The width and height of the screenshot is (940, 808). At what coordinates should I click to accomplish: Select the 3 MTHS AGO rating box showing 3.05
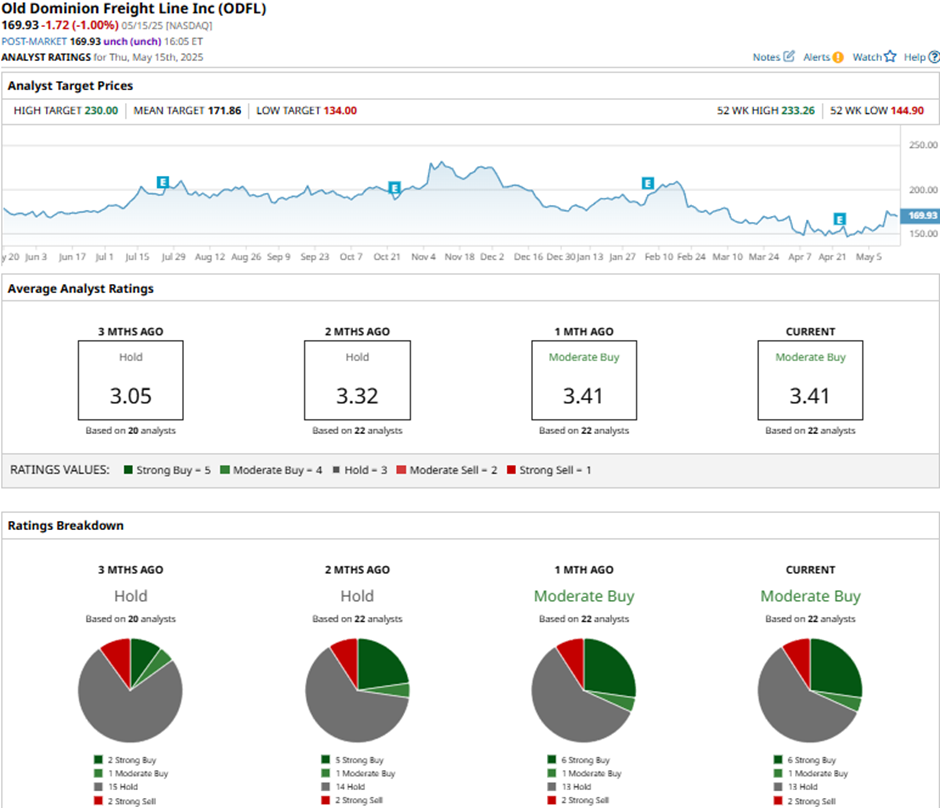[x=130, y=380]
